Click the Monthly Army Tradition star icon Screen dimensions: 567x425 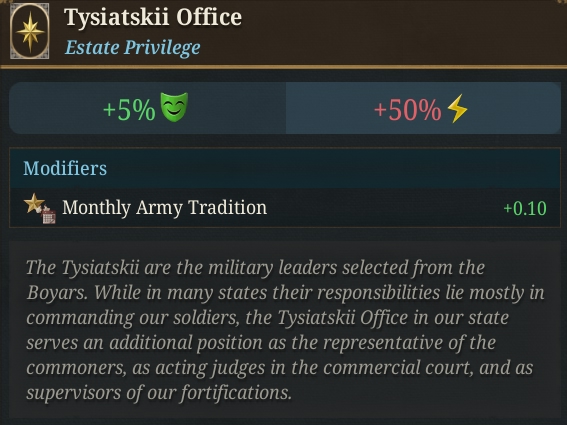[x=34, y=203]
